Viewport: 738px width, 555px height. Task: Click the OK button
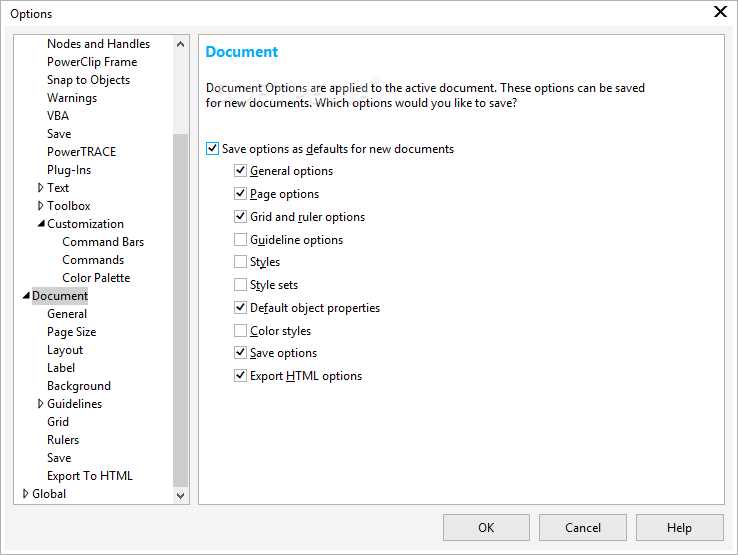(486, 527)
